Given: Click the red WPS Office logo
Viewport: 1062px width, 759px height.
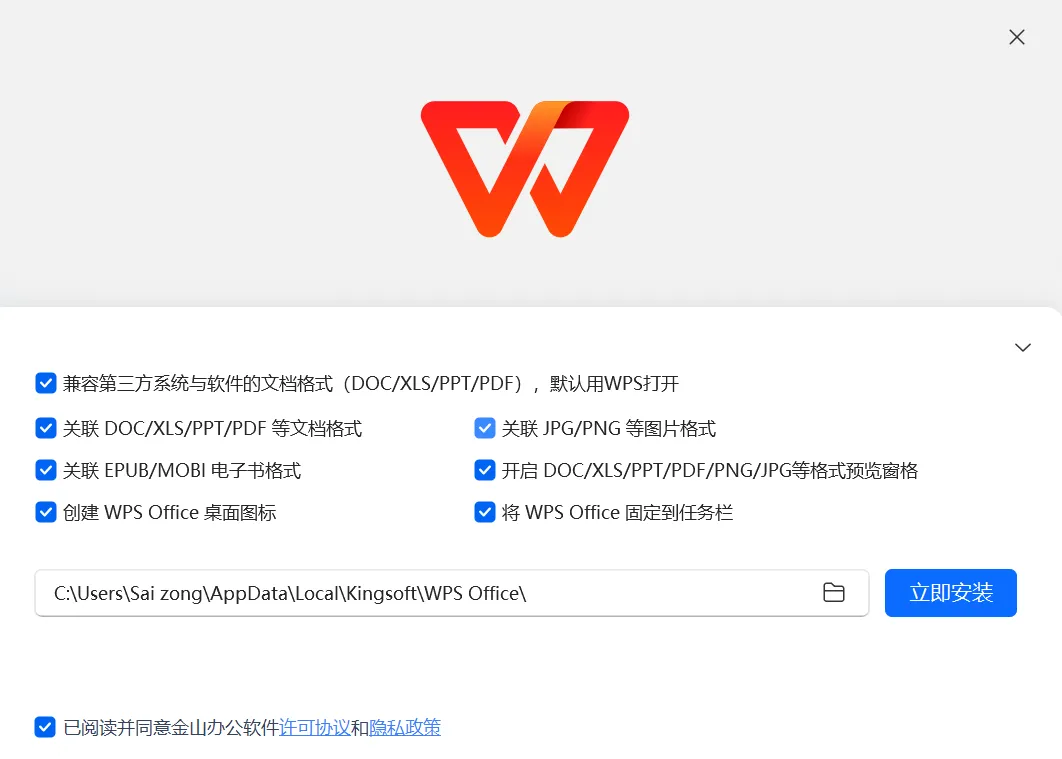Looking at the screenshot, I should click(525, 169).
